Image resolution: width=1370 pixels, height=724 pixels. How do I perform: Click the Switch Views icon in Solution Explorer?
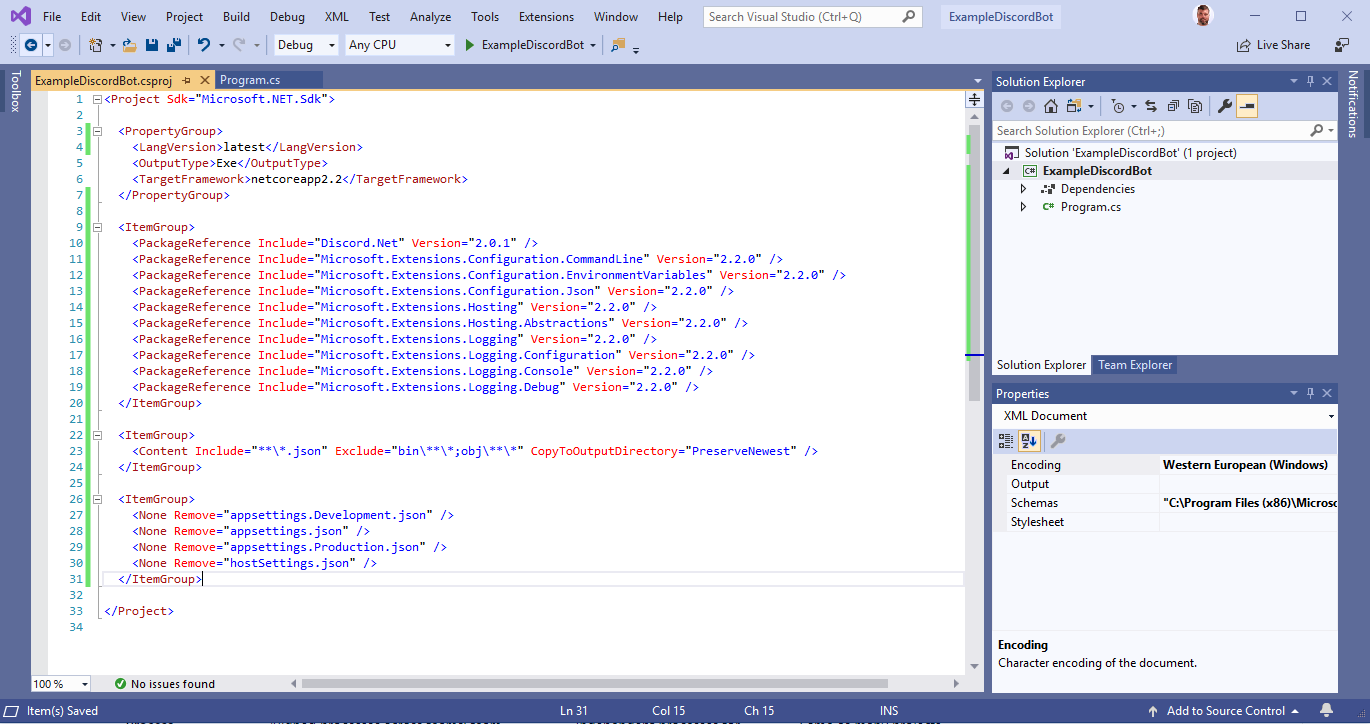(1075, 106)
